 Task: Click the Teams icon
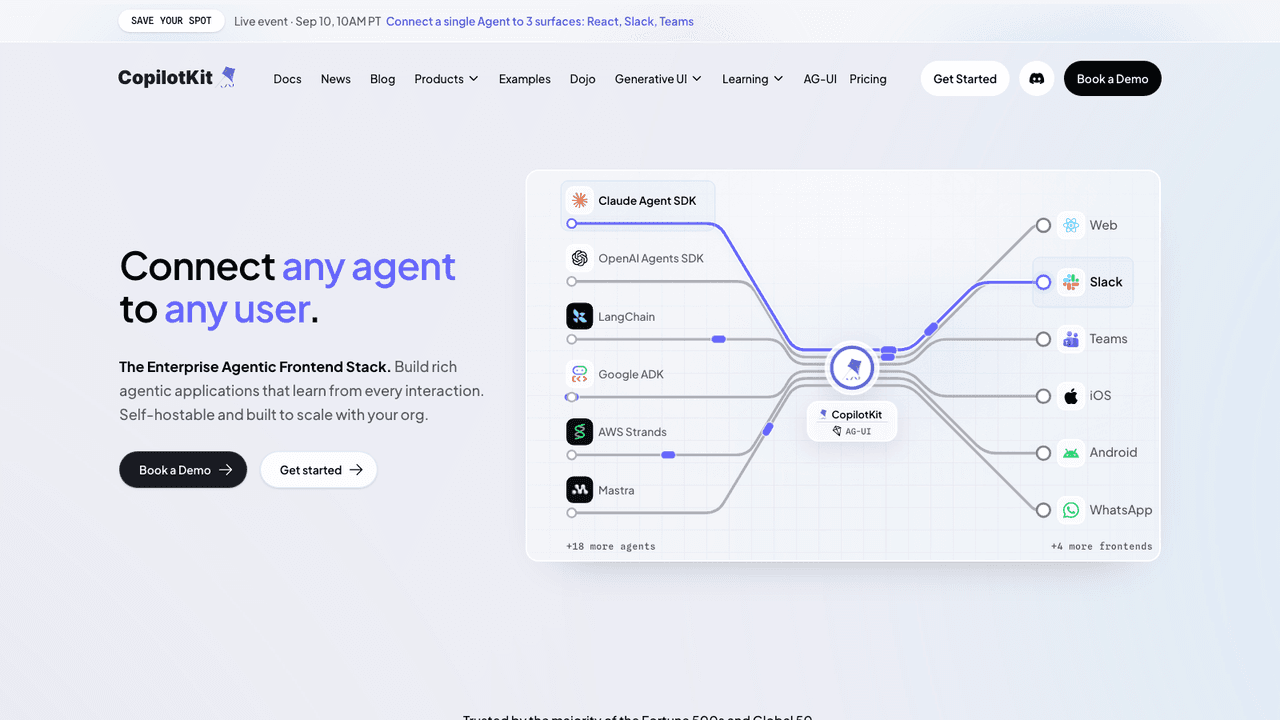pos(1071,339)
